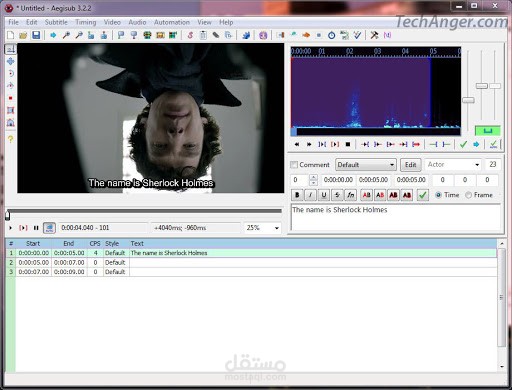Open the Attachments paperclip icon
The image size is (512, 390).
pyautogui.click(x=216, y=35)
